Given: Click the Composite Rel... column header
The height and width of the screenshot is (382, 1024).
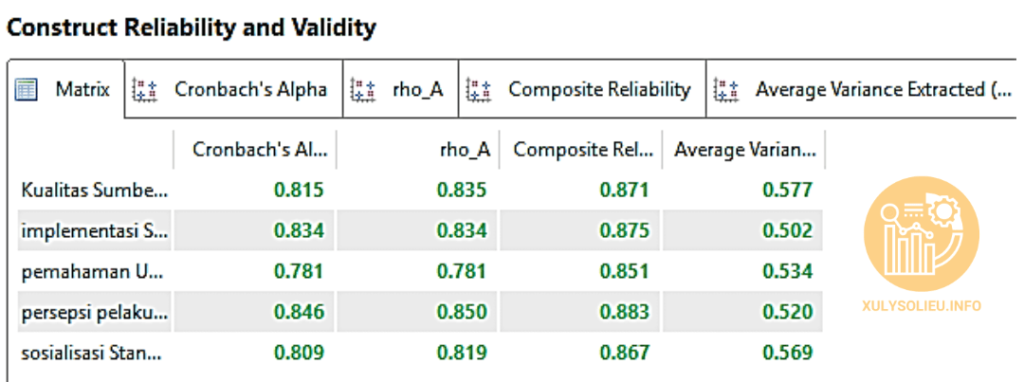Looking at the screenshot, I should pyautogui.click(x=581, y=150).
